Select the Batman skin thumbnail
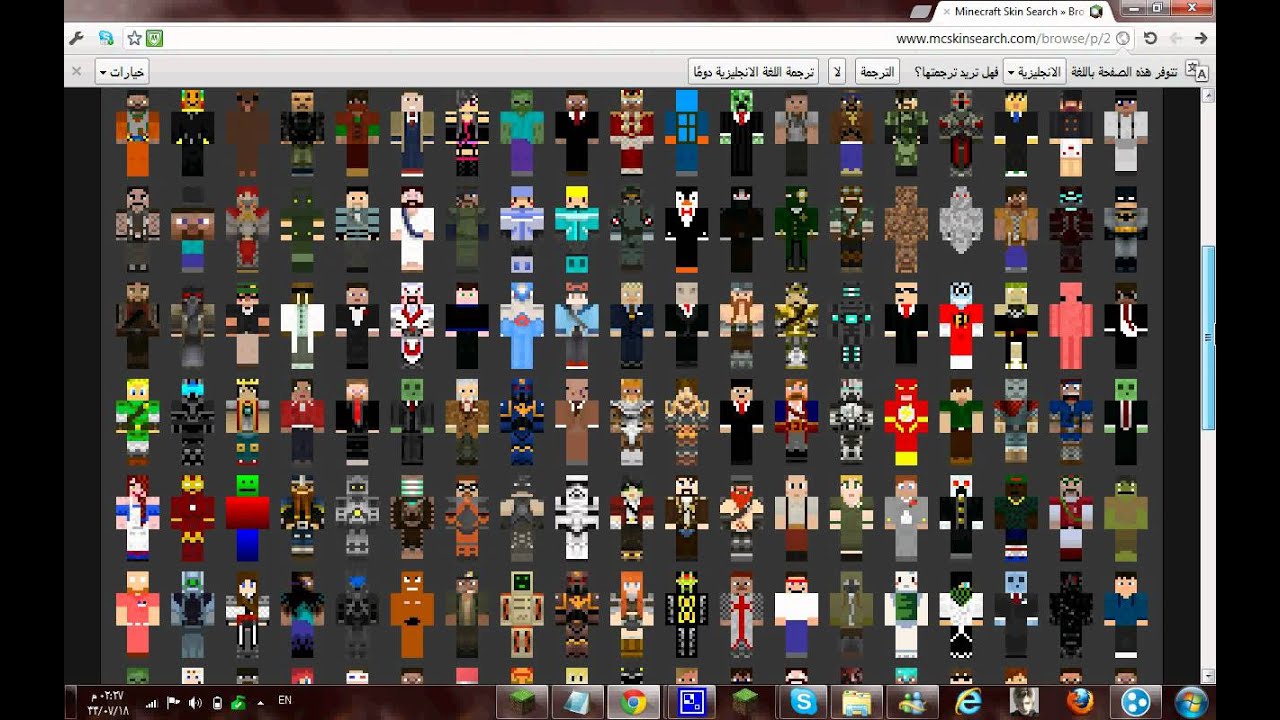Viewport: 1280px width, 720px height. [x=1125, y=227]
